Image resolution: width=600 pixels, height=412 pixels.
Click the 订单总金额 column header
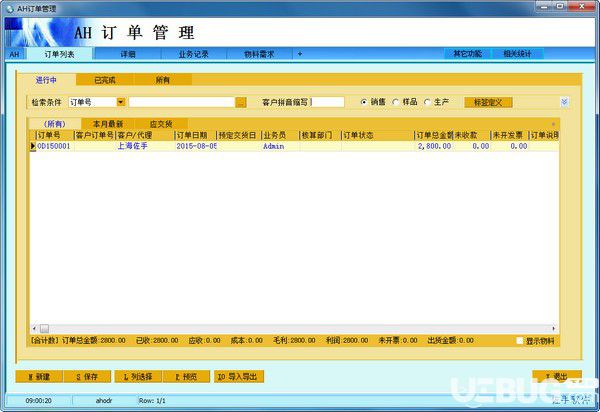point(434,135)
